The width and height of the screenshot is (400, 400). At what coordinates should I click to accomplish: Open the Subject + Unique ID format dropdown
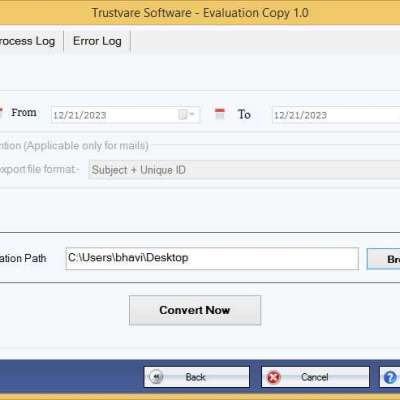244,170
